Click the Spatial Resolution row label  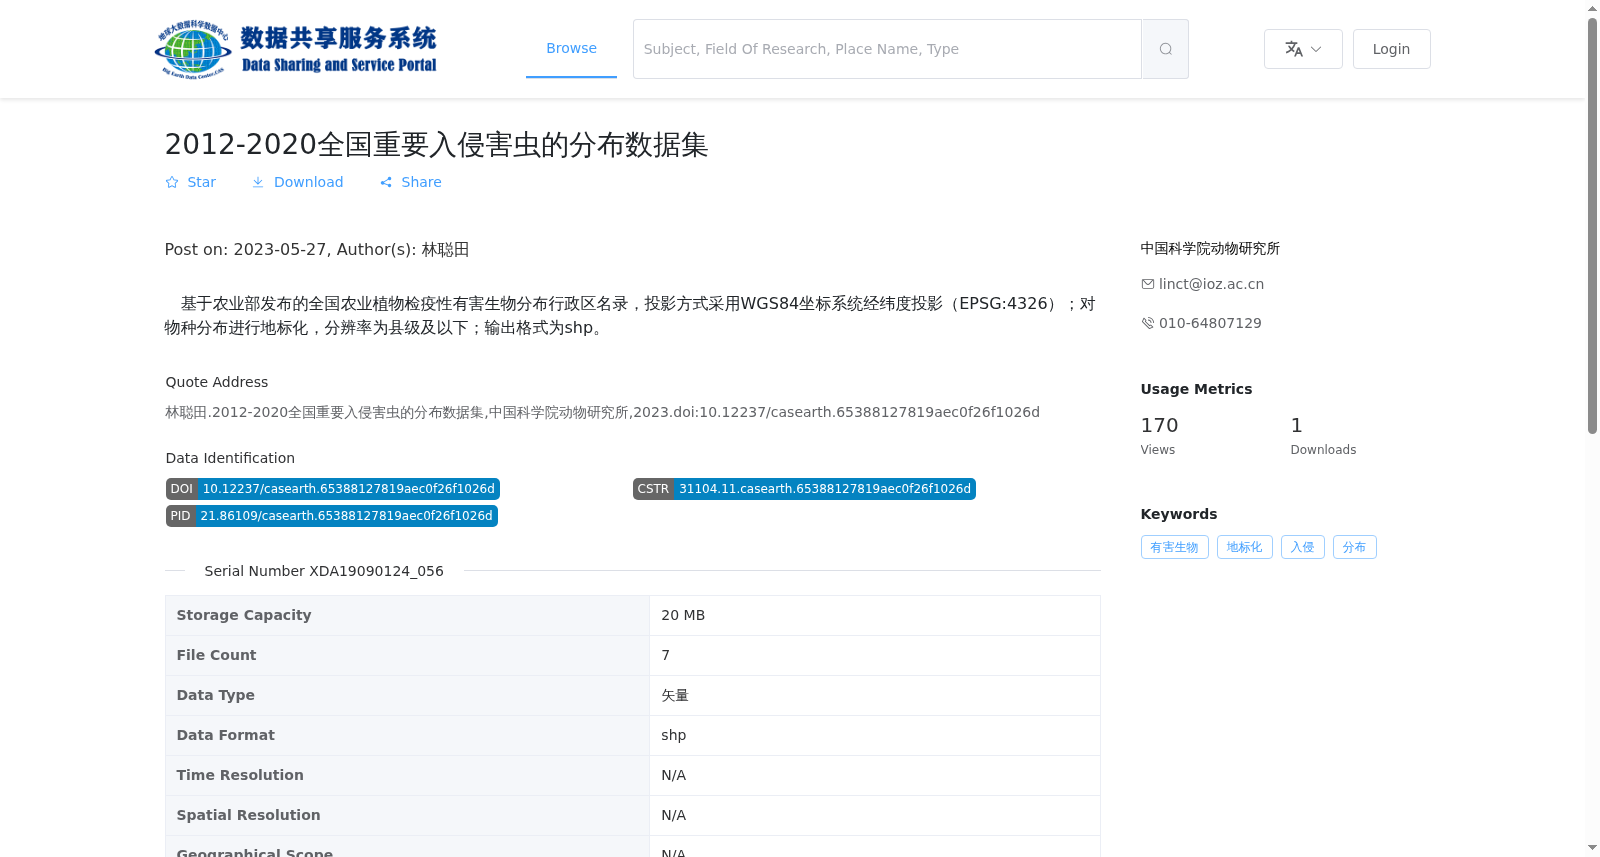click(x=248, y=815)
